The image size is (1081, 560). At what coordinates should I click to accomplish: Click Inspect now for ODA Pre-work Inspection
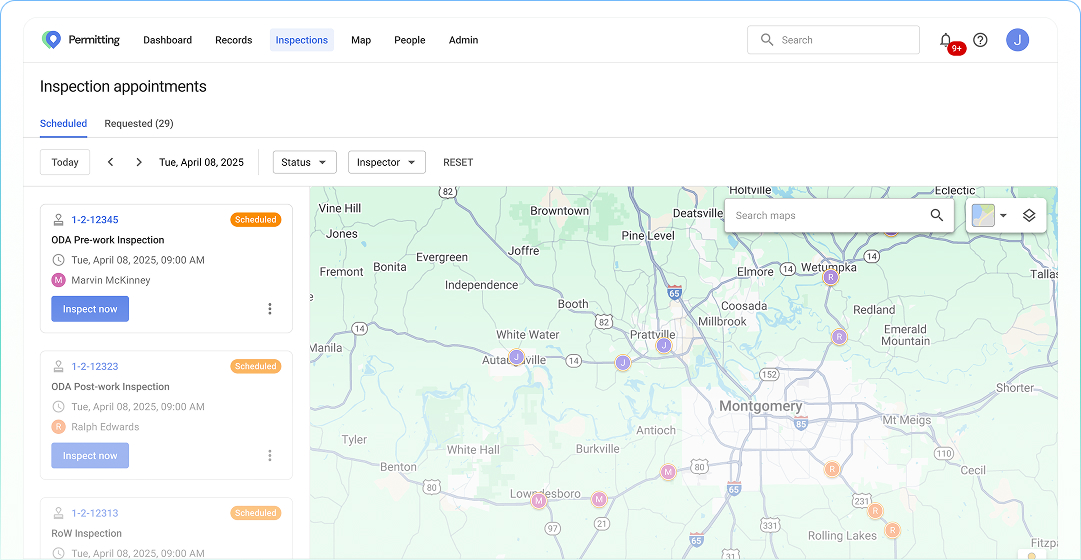click(90, 309)
